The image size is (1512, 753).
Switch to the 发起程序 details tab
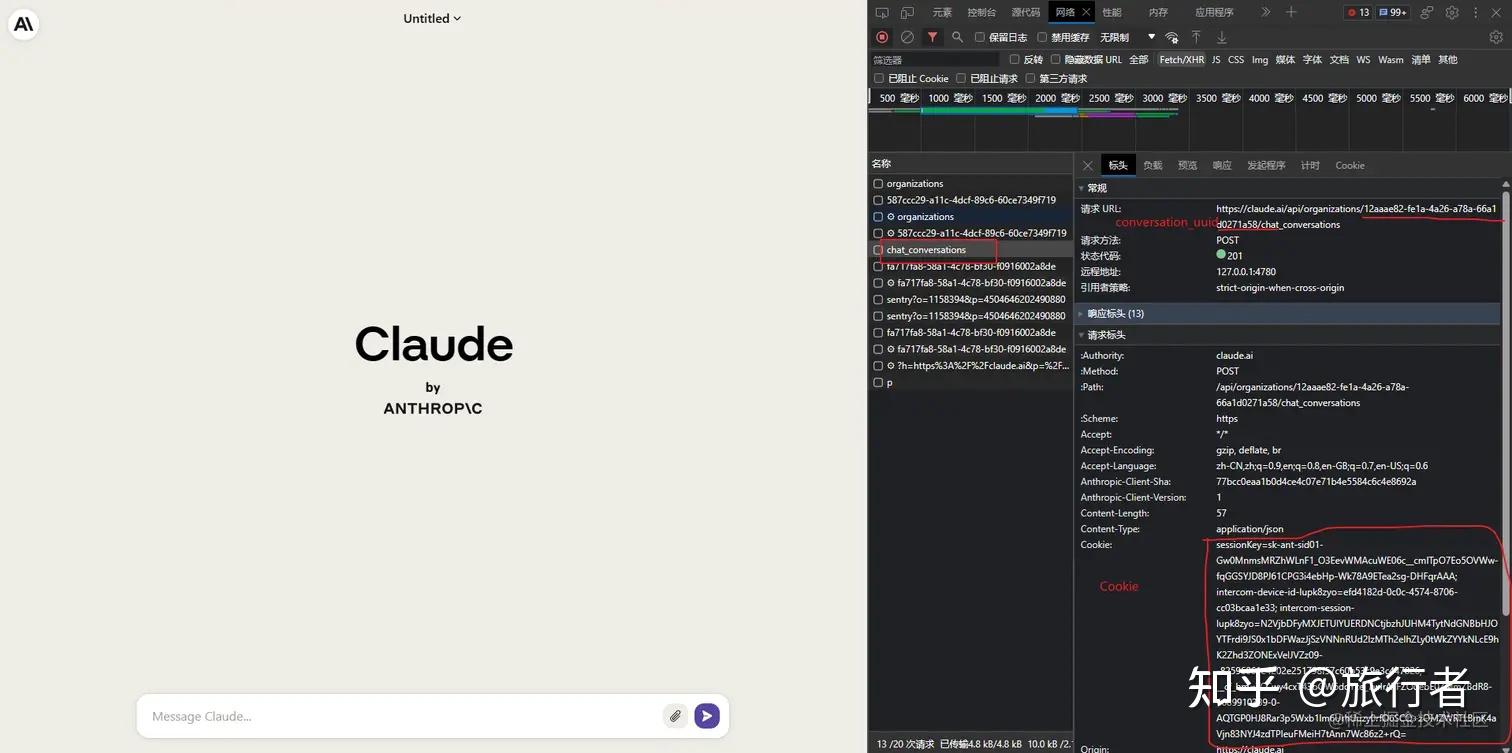pyautogui.click(x=1266, y=166)
